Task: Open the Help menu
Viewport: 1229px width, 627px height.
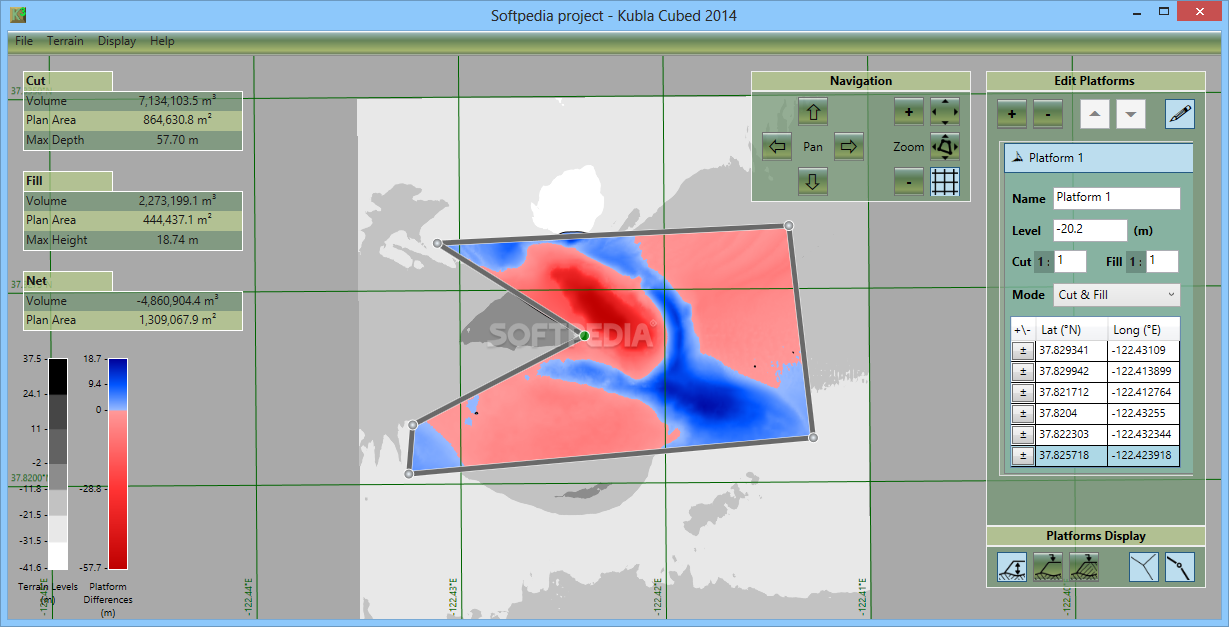Action: (162, 41)
